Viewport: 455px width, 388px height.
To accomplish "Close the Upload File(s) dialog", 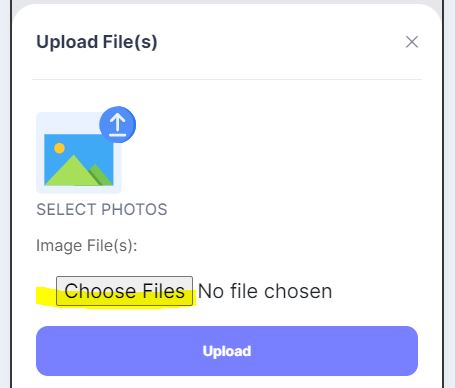I will tap(412, 42).
